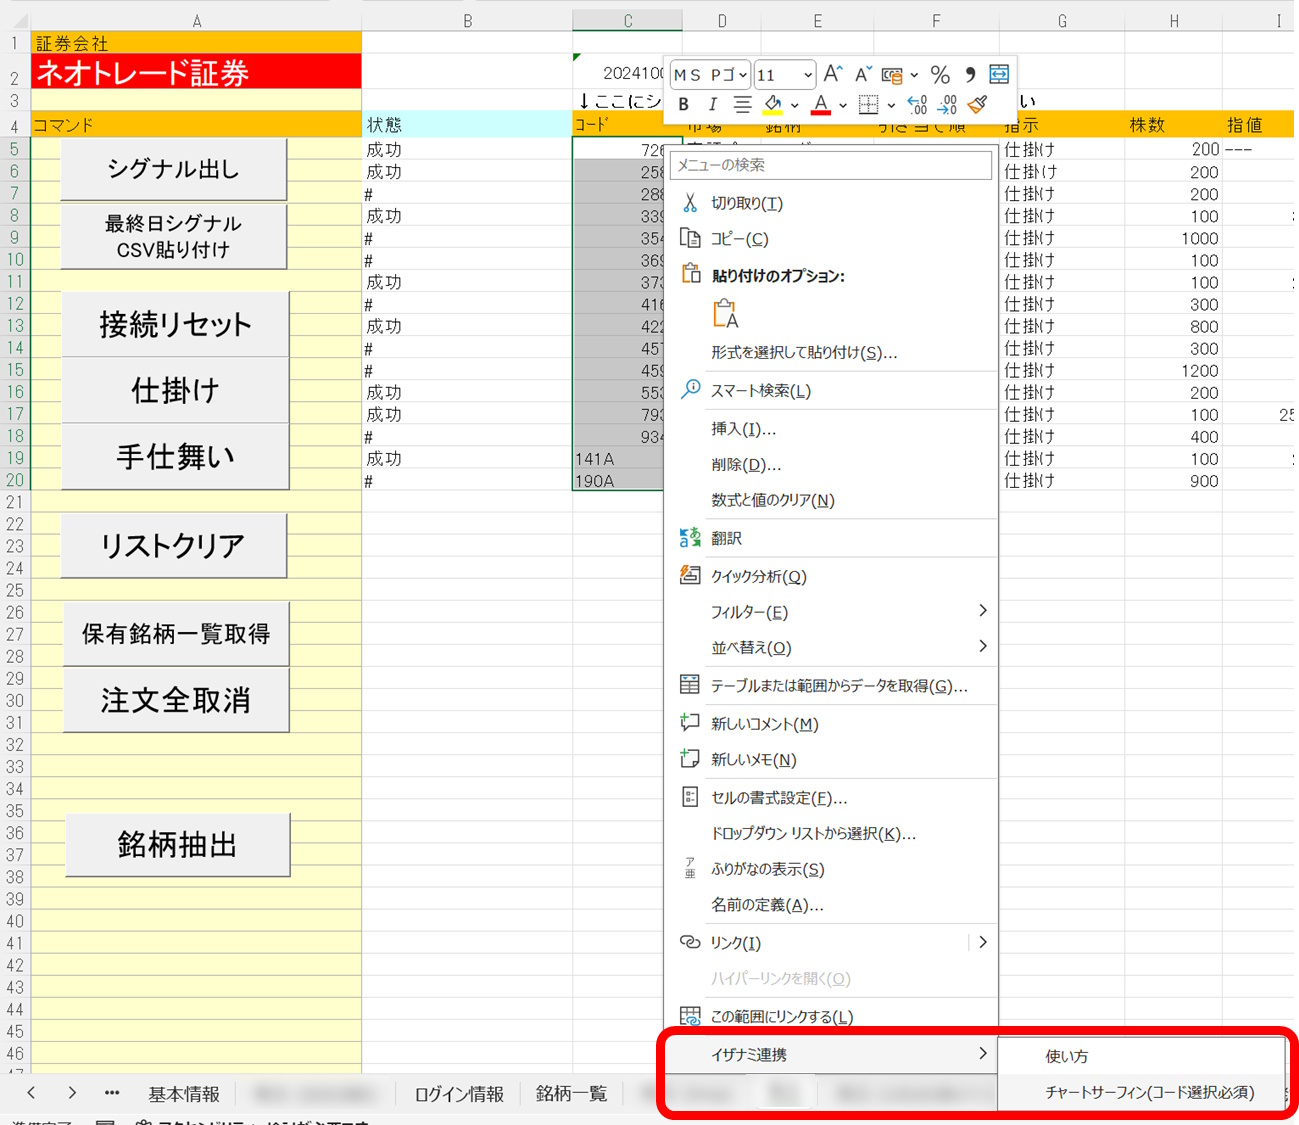Apply accounting number format icon
This screenshot has width=1299, height=1125.
coord(892,75)
